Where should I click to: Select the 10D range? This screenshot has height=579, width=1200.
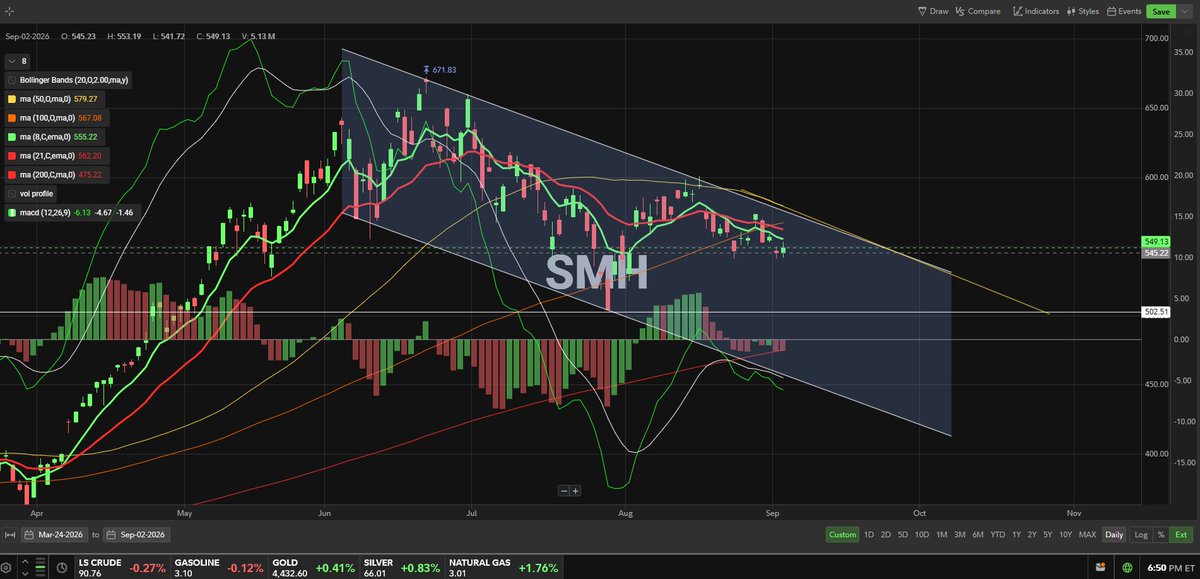[922, 534]
